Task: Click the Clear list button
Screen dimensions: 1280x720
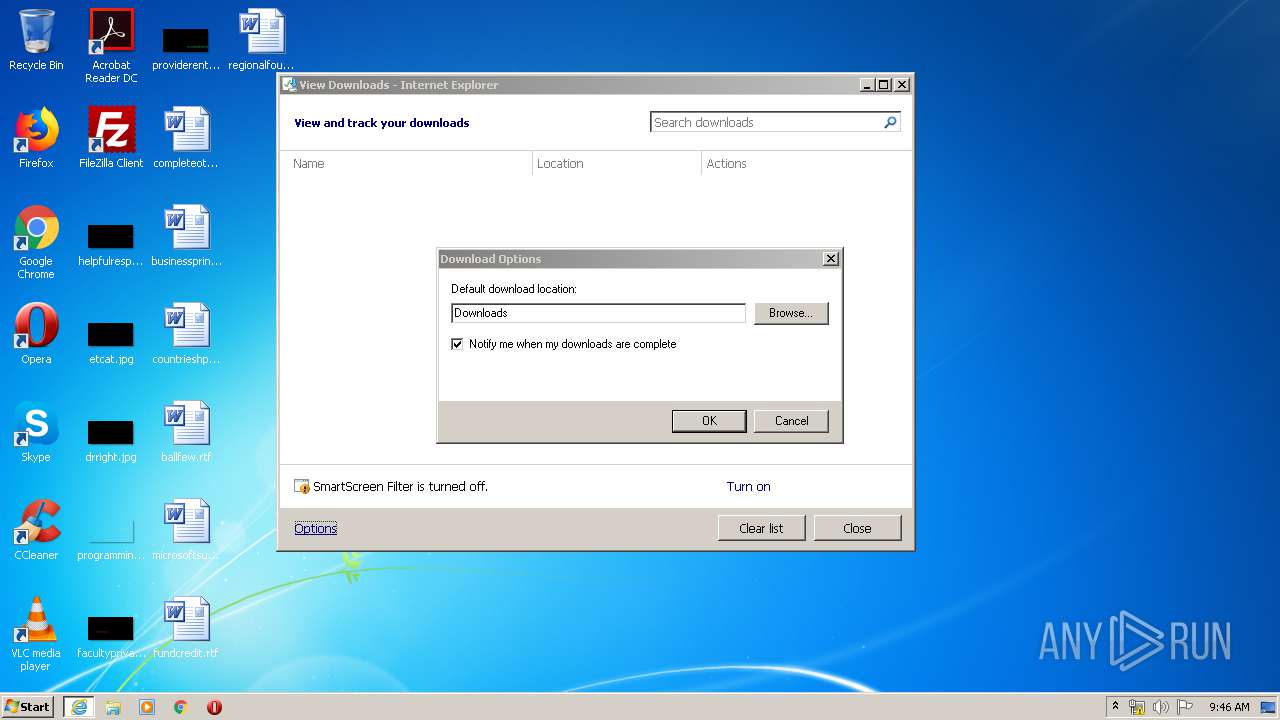Action: click(761, 528)
